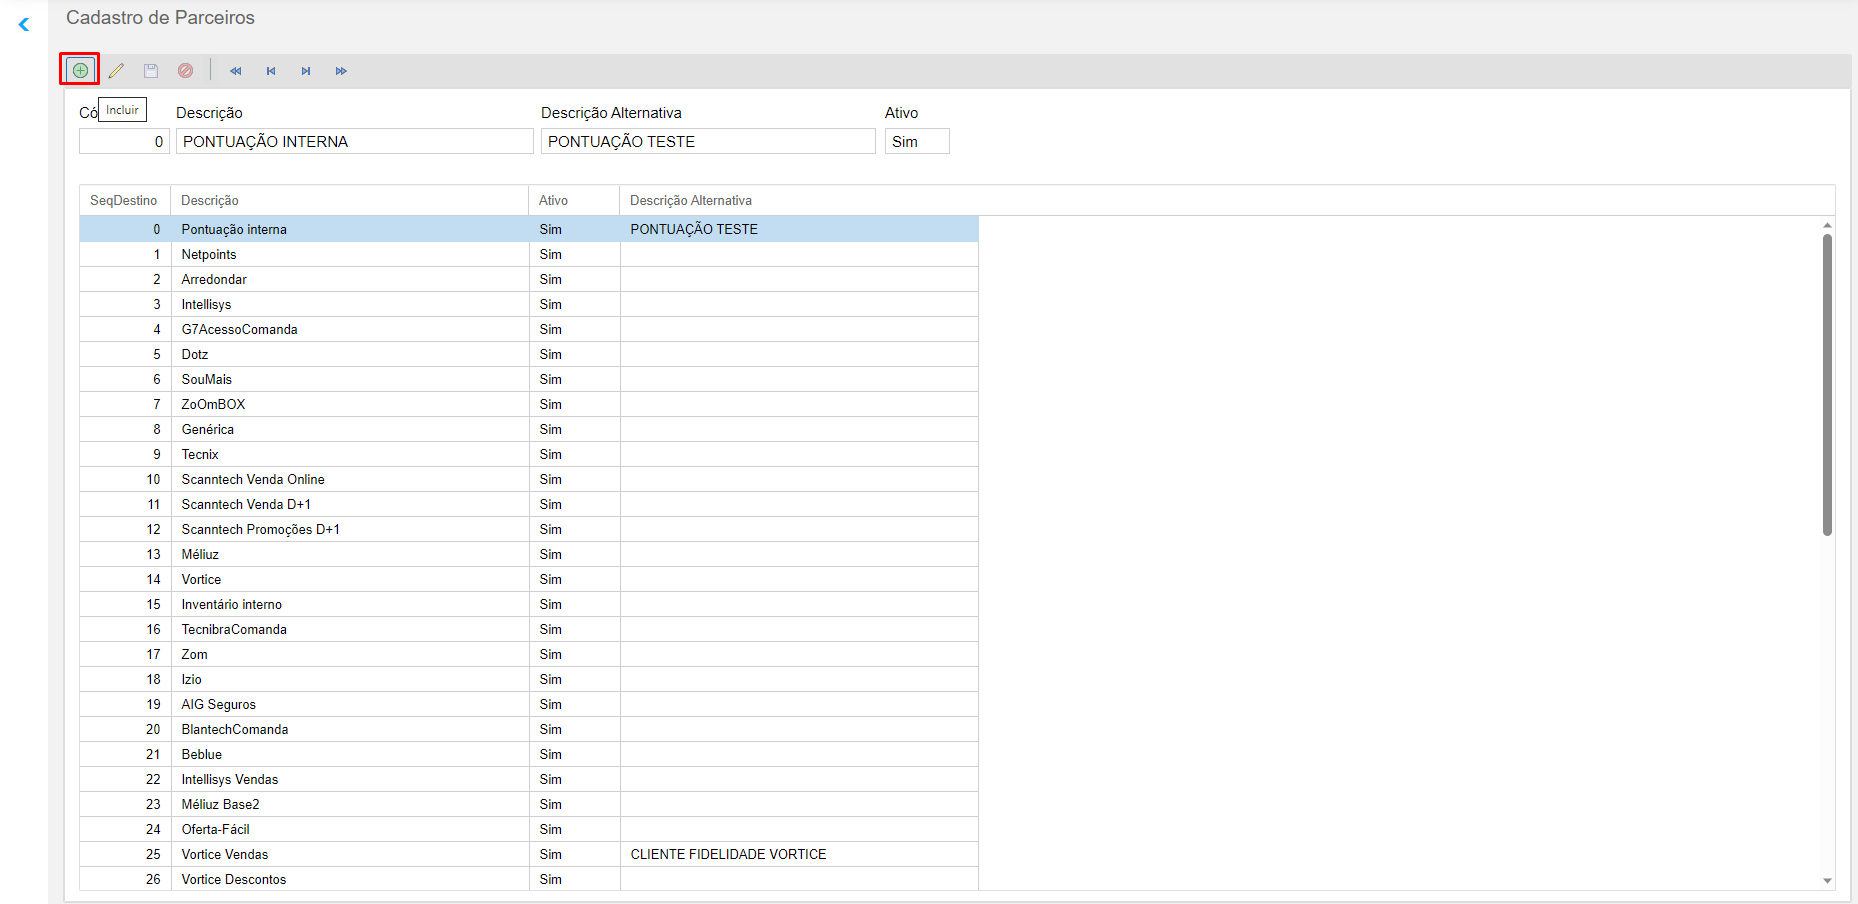
Task: Select the Inventário interno row
Action: [x=529, y=604]
